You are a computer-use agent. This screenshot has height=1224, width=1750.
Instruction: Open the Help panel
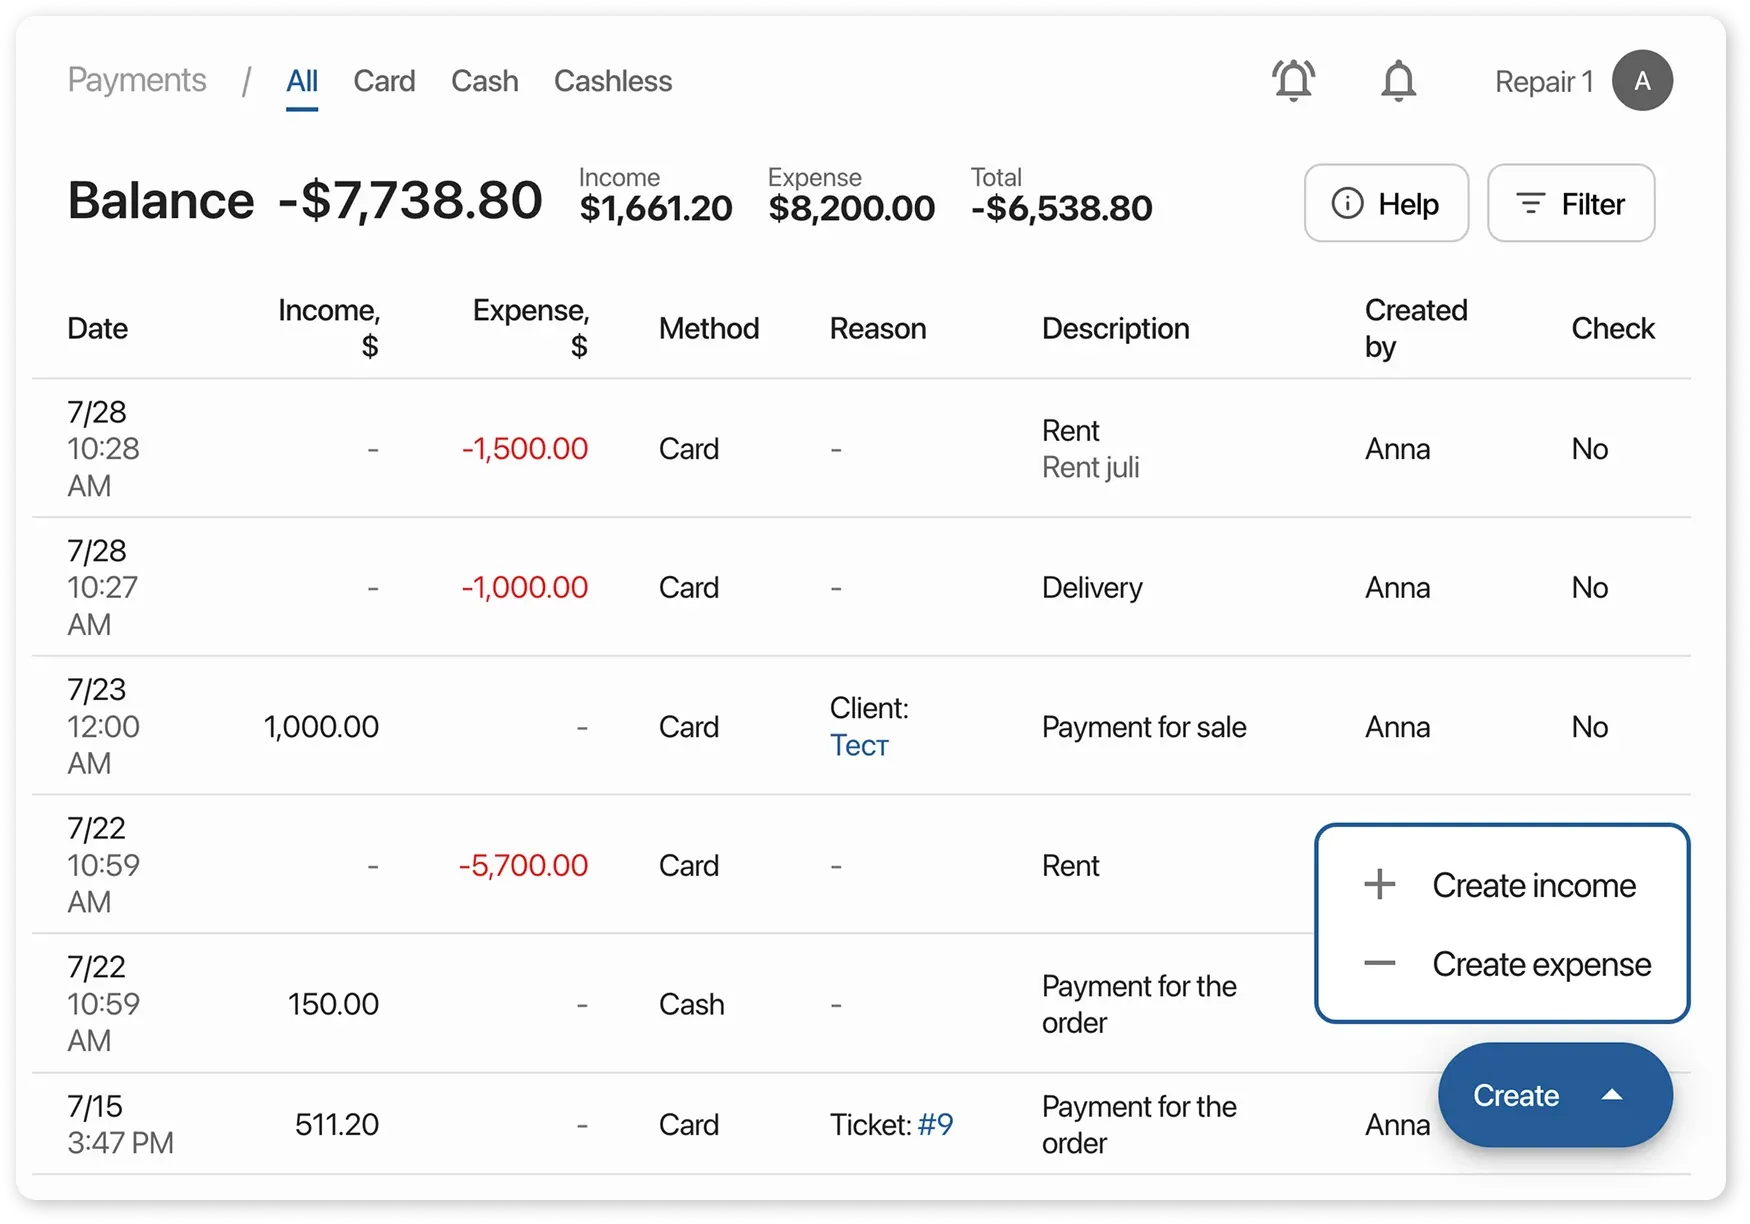coord(1386,203)
